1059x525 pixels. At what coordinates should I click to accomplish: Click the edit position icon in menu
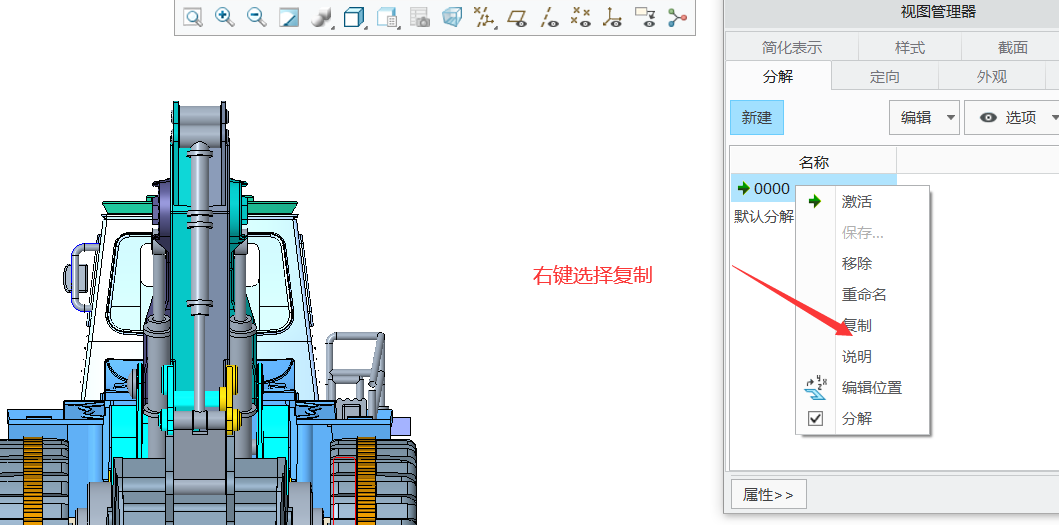816,388
